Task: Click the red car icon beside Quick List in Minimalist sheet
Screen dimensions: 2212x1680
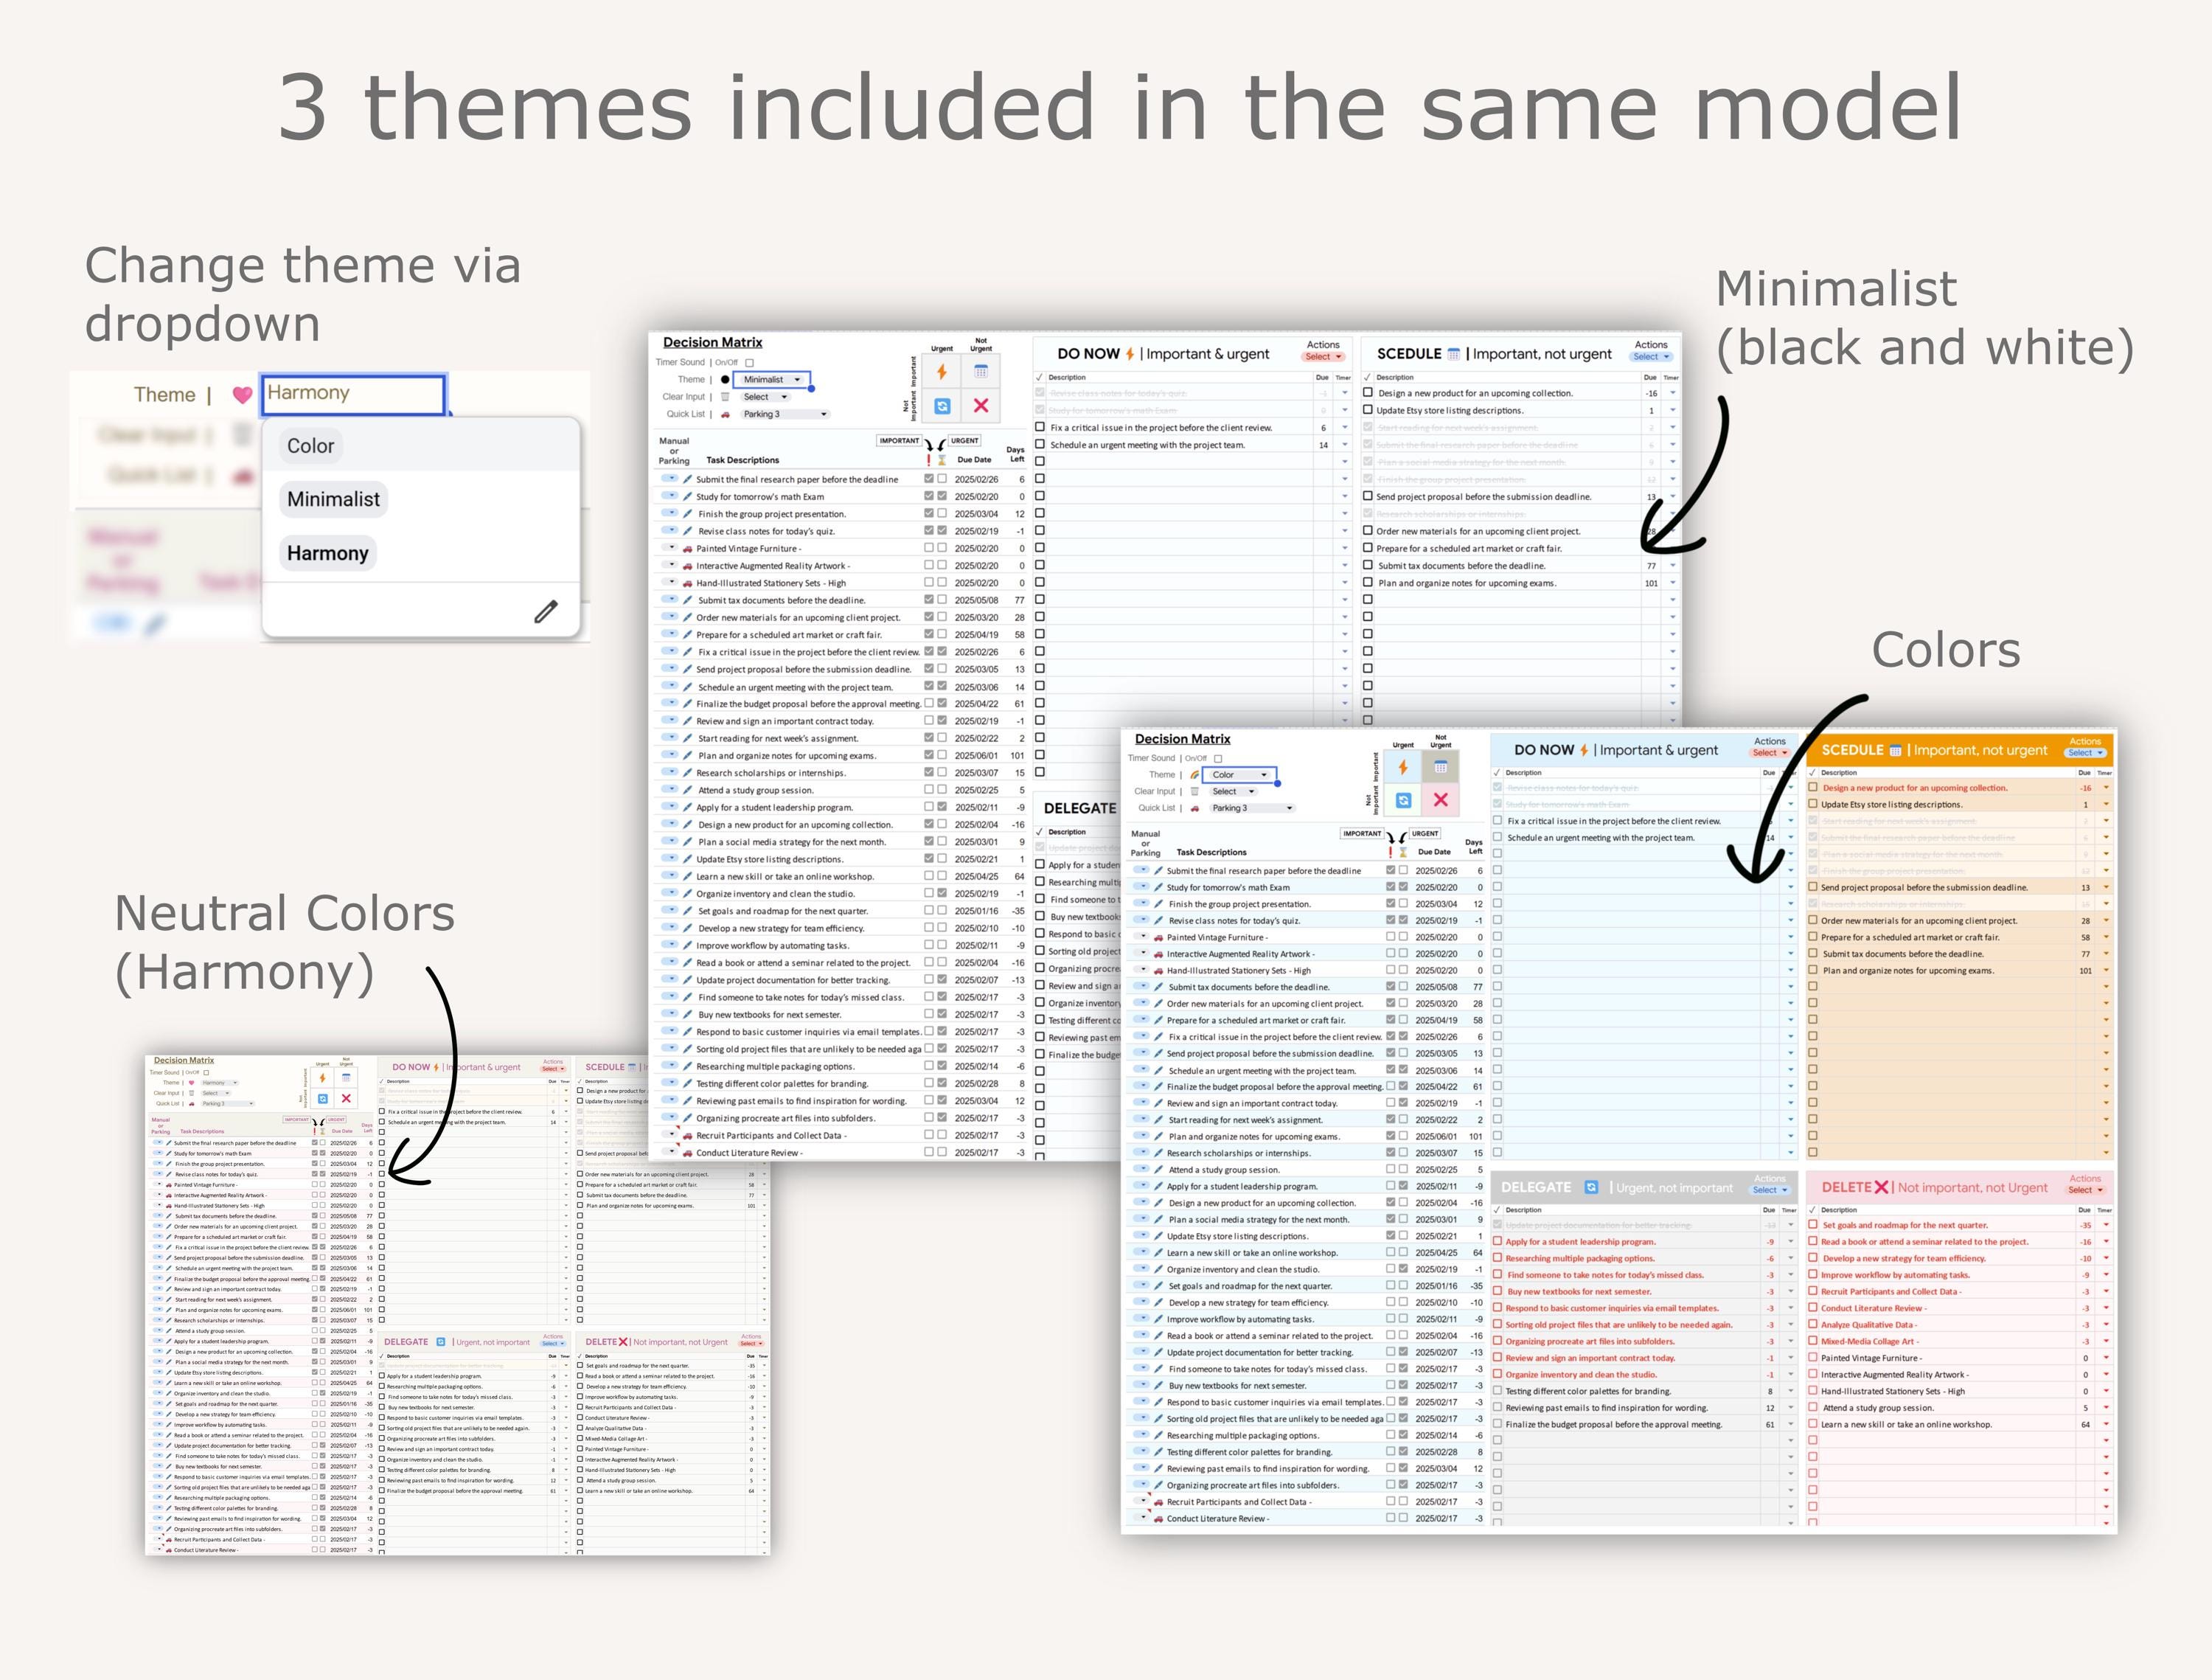Action: point(725,414)
